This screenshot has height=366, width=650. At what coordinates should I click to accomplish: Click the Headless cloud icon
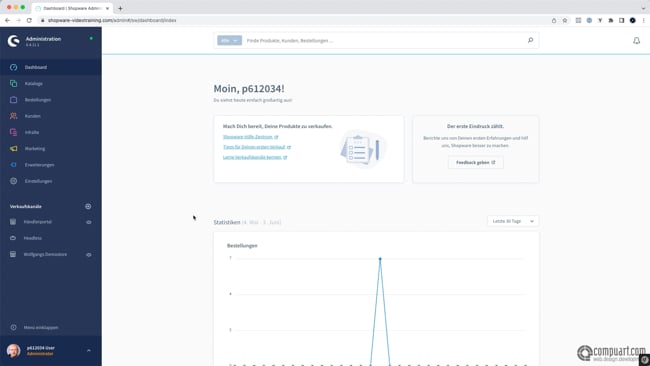(13, 238)
